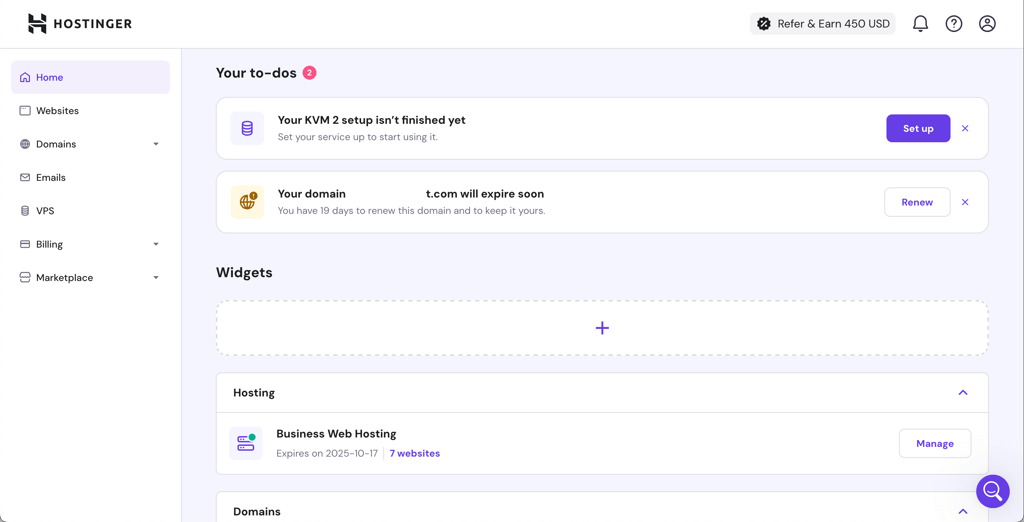The image size is (1024, 522).
Task: Open Websites in the sidebar
Action: (90, 110)
